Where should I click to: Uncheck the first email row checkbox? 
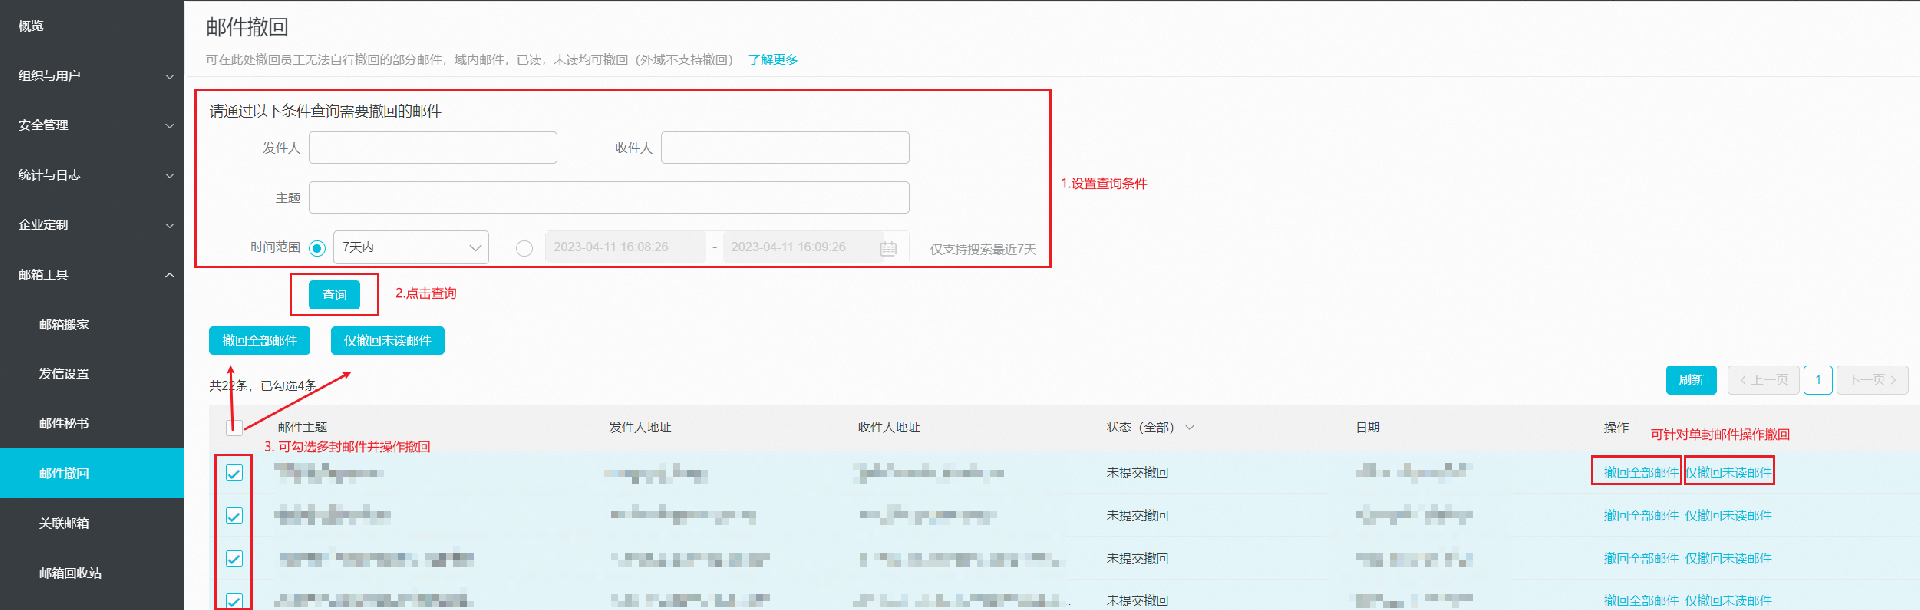(x=234, y=473)
